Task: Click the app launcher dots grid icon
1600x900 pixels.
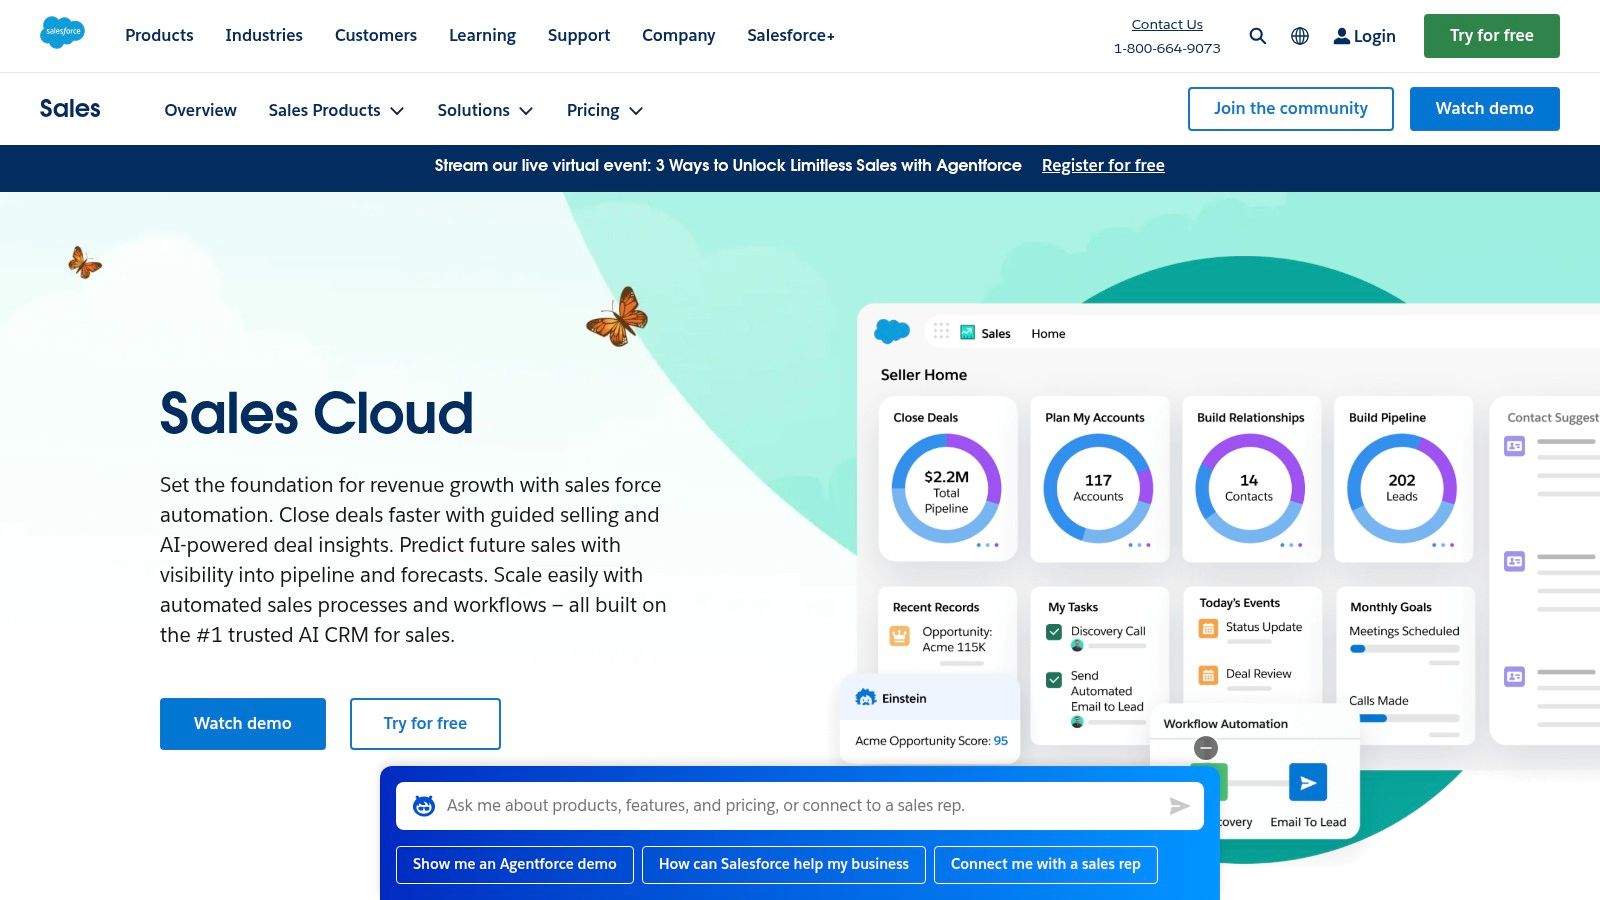Action: click(941, 331)
